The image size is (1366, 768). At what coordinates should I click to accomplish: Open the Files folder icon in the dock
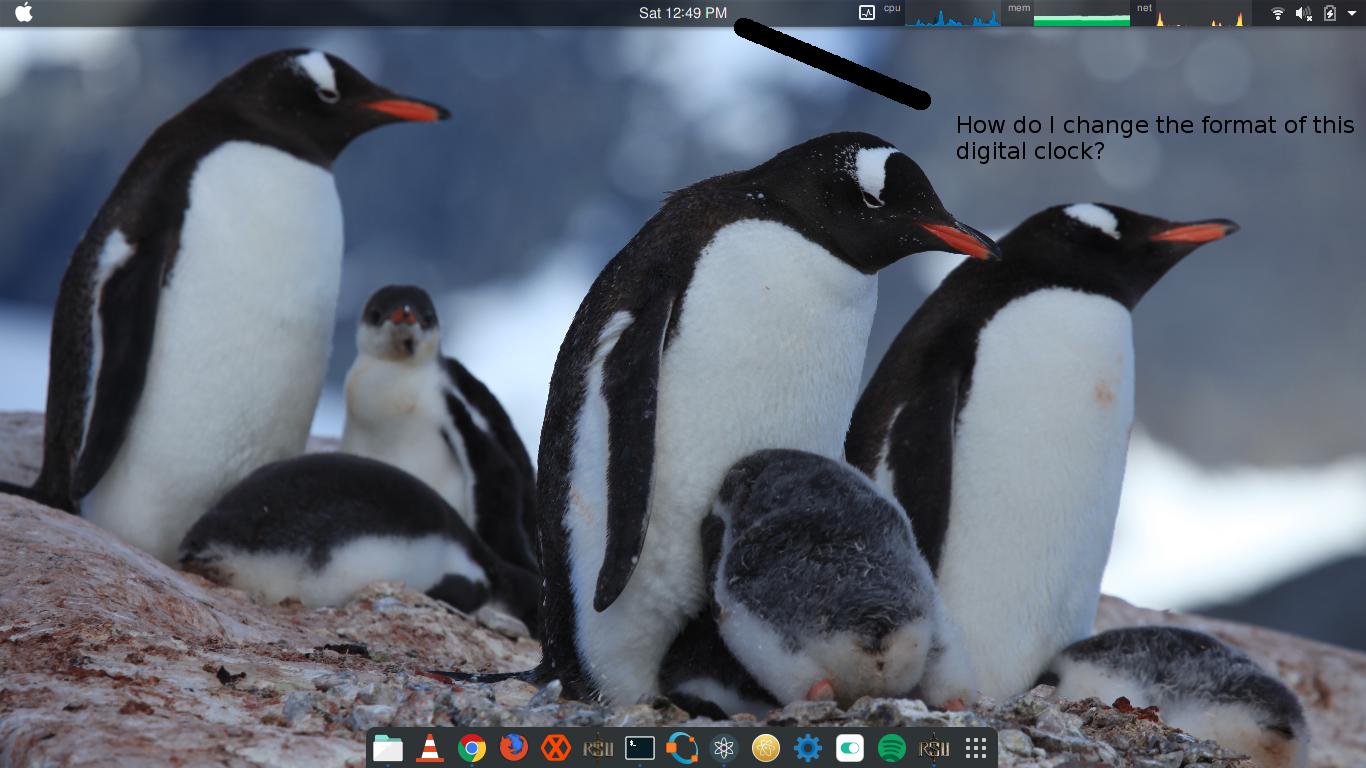point(388,747)
